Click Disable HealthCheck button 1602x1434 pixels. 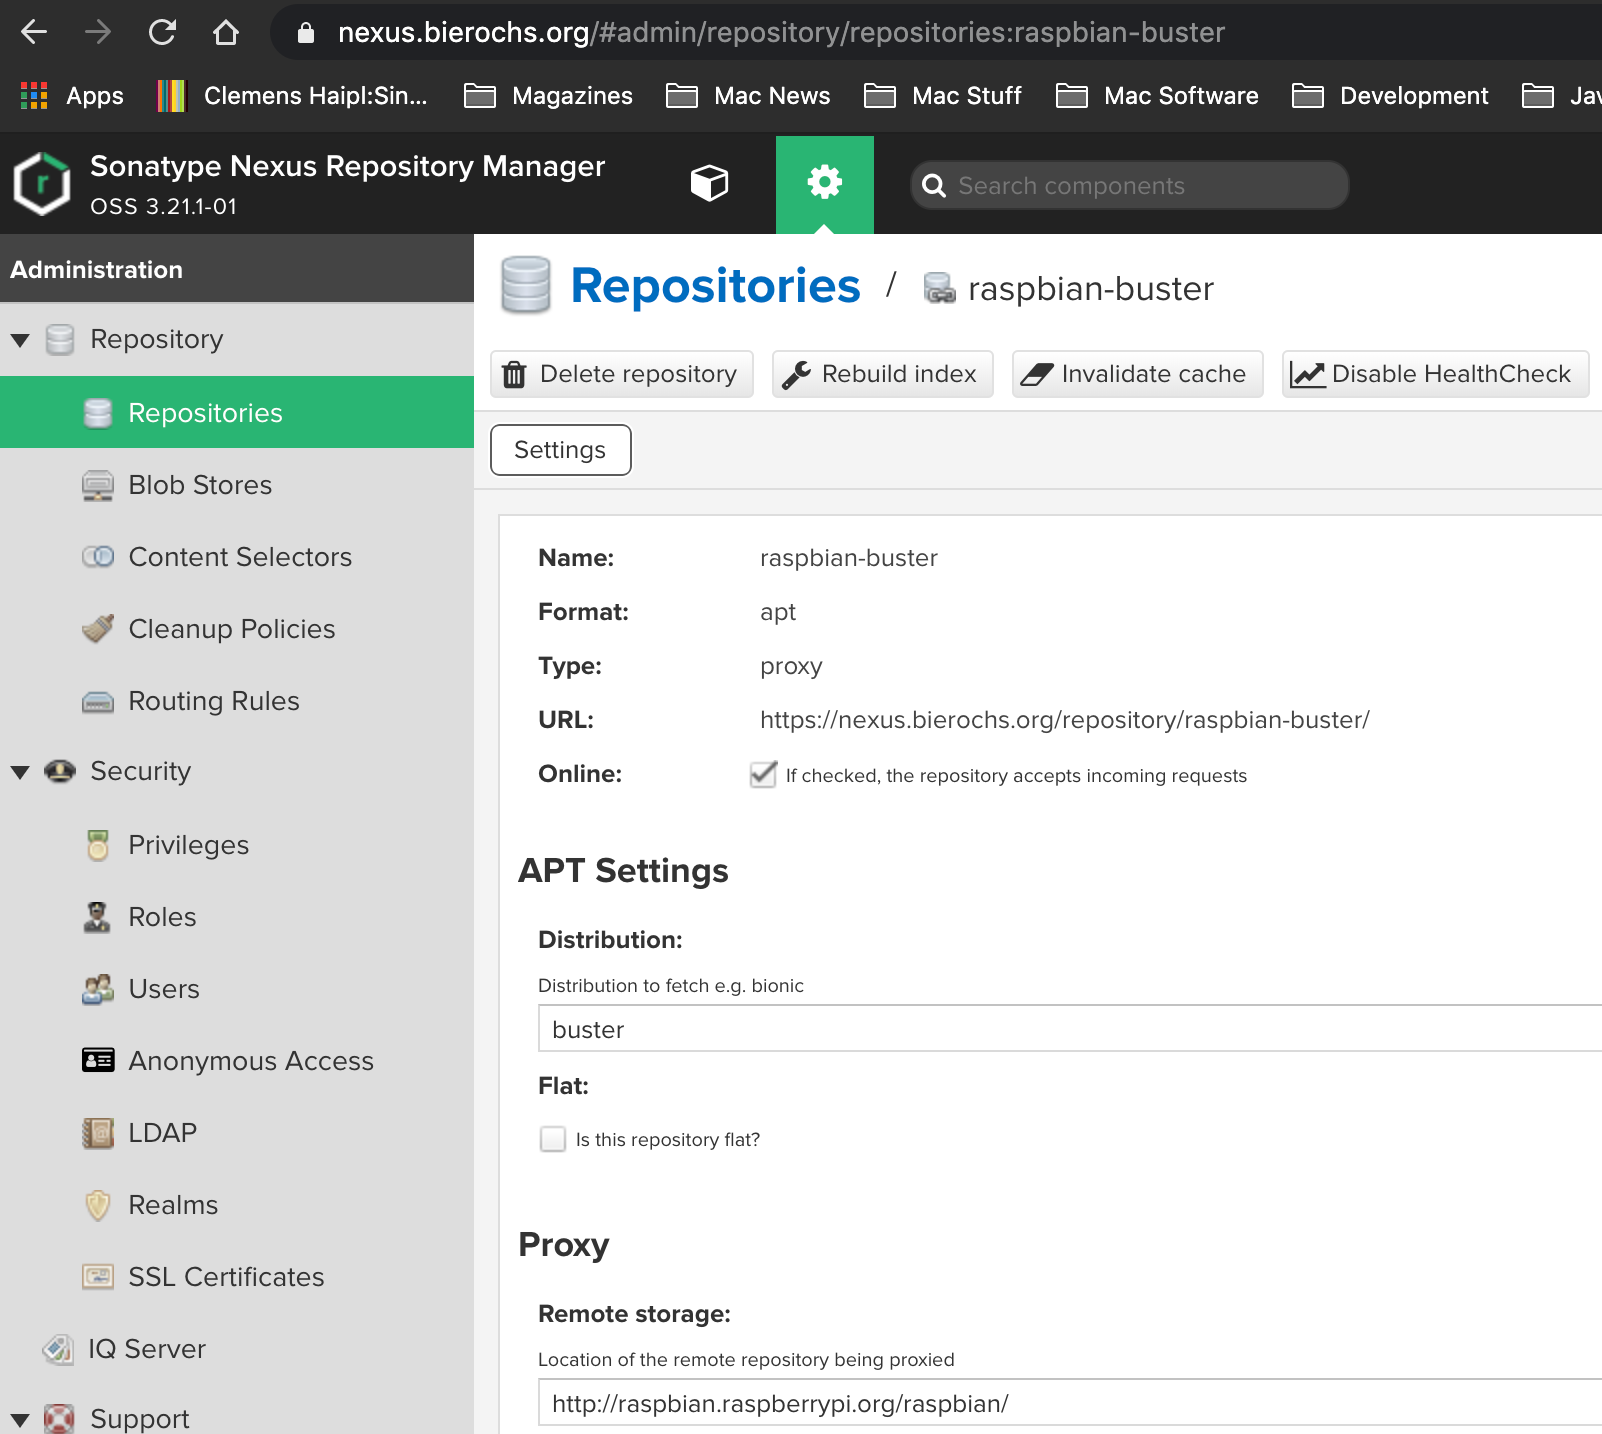click(1435, 374)
